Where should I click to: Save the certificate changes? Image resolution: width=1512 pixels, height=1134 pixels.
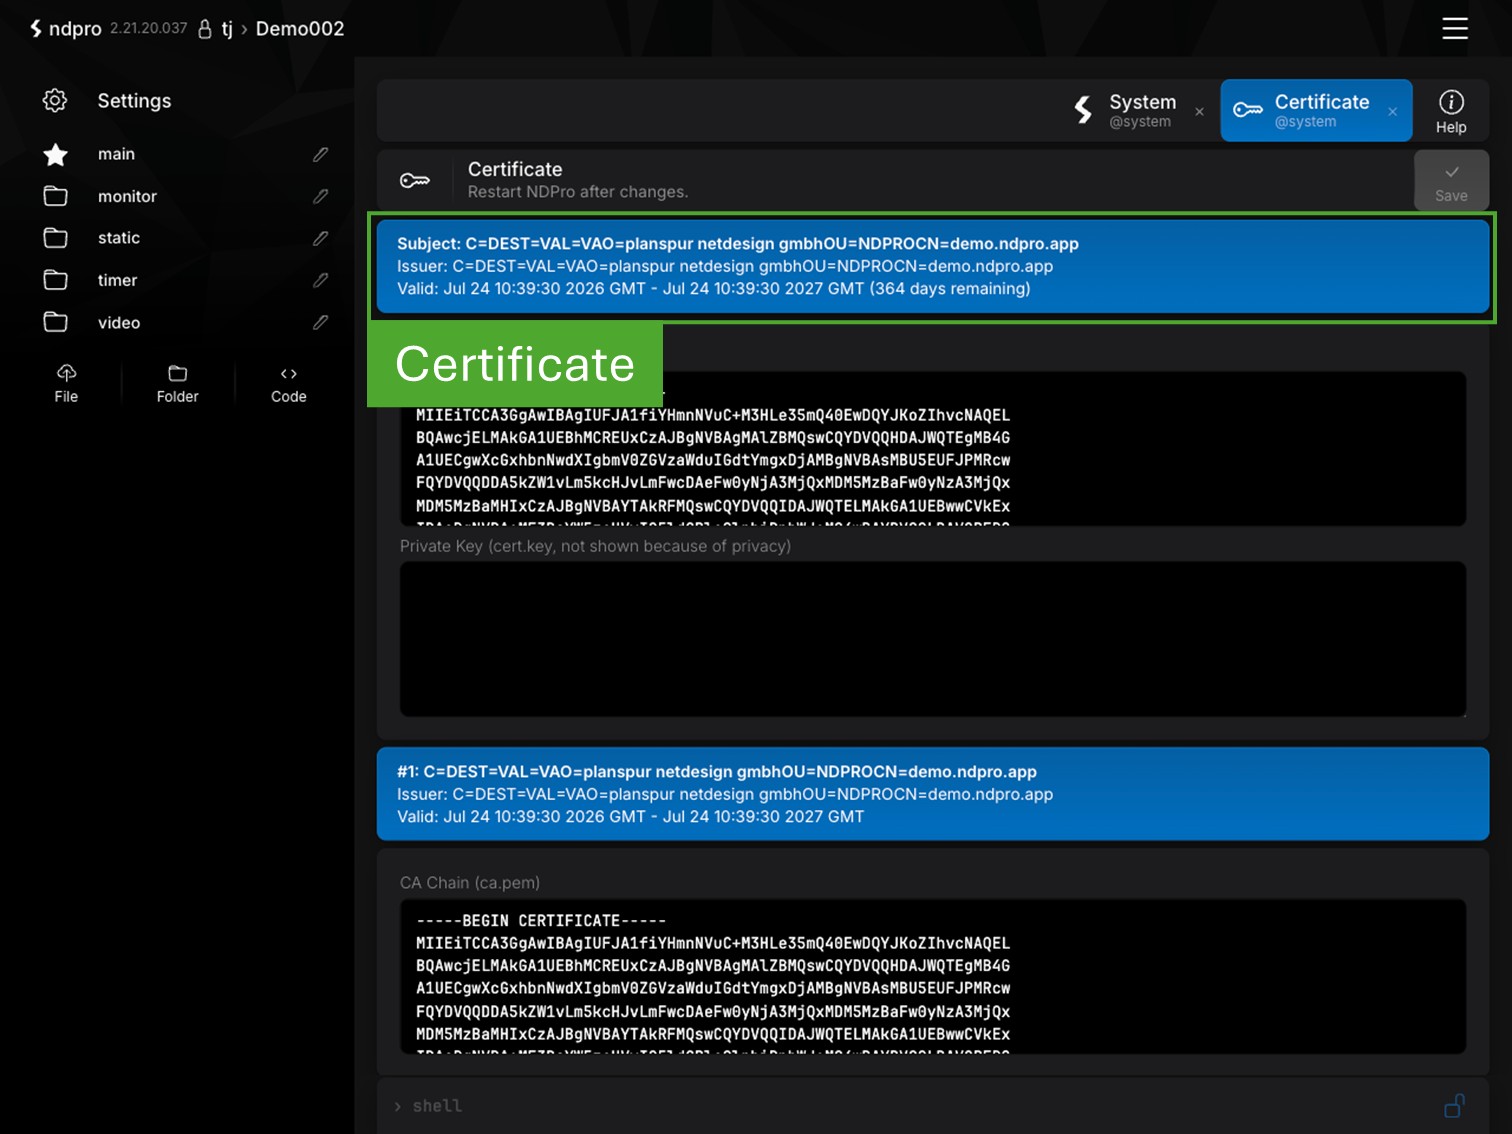[1451, 181]
